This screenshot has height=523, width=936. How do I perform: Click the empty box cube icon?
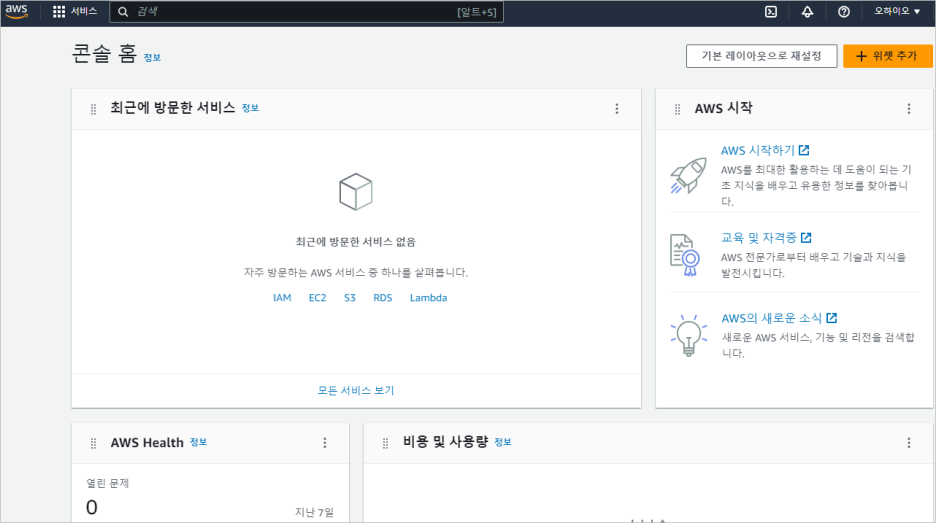click(x=356, y=192)
